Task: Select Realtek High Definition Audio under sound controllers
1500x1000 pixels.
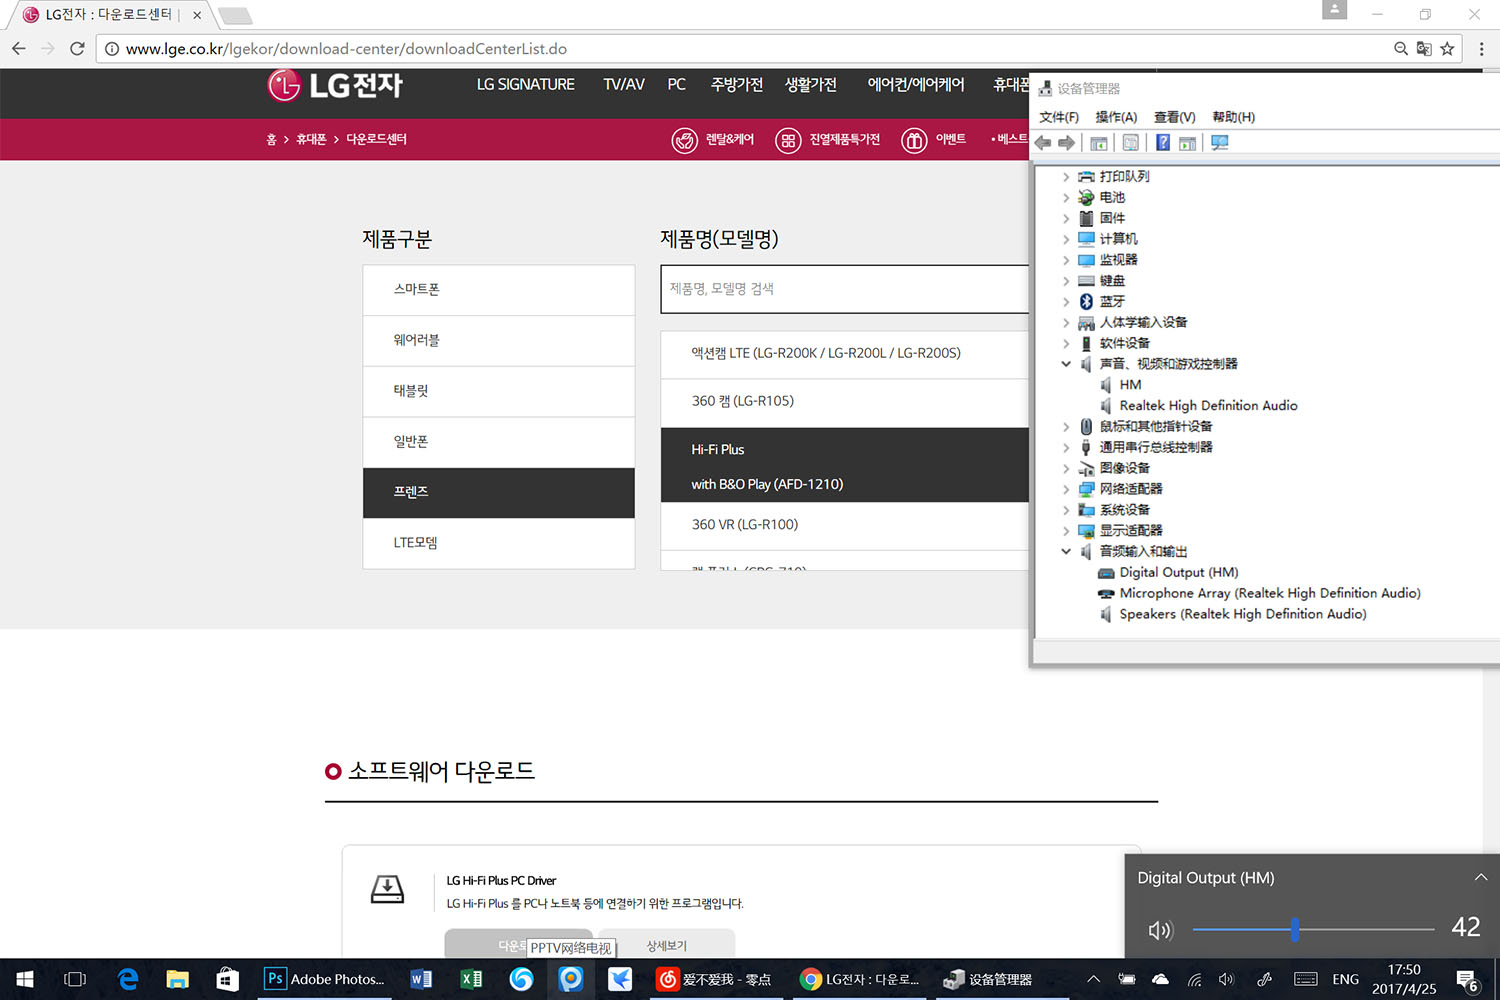Action: pos(1208,406)
